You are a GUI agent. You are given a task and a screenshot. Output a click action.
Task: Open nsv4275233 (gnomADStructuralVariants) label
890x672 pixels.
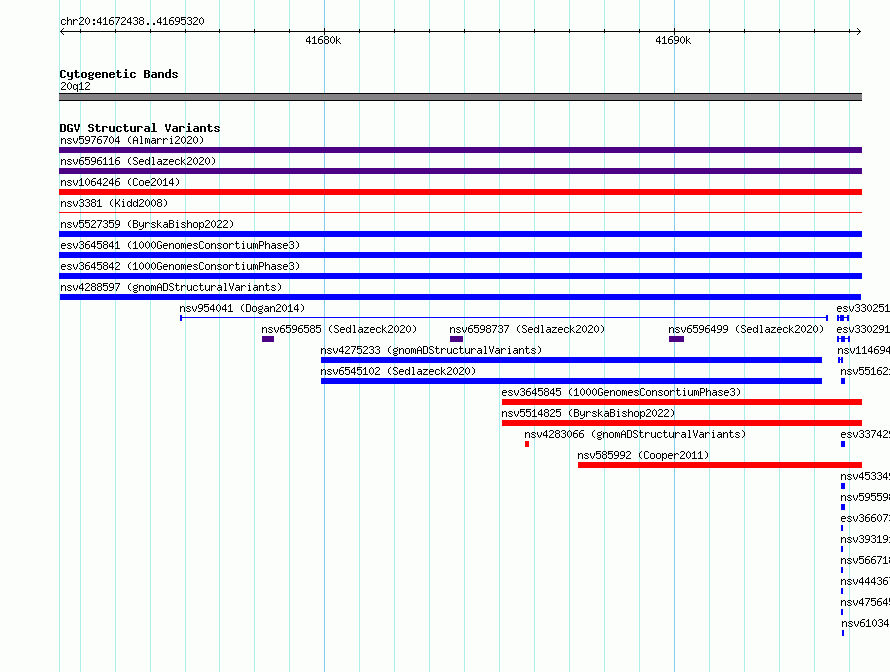[x=431, y=350]
